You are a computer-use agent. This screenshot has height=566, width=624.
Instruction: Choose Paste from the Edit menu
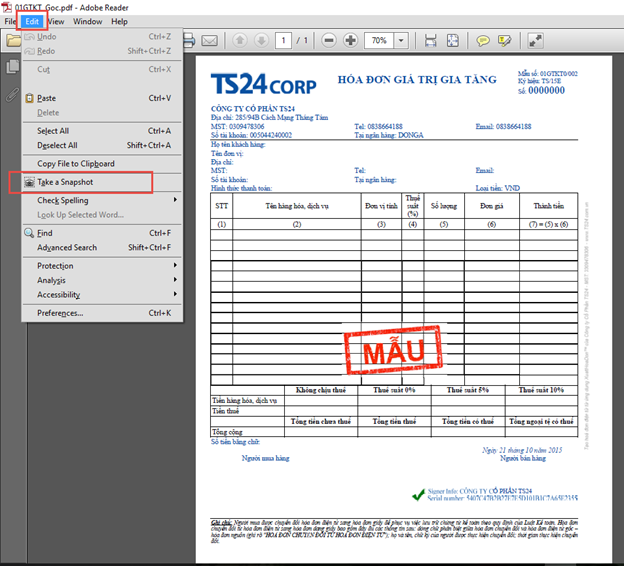tap(102, 98)
